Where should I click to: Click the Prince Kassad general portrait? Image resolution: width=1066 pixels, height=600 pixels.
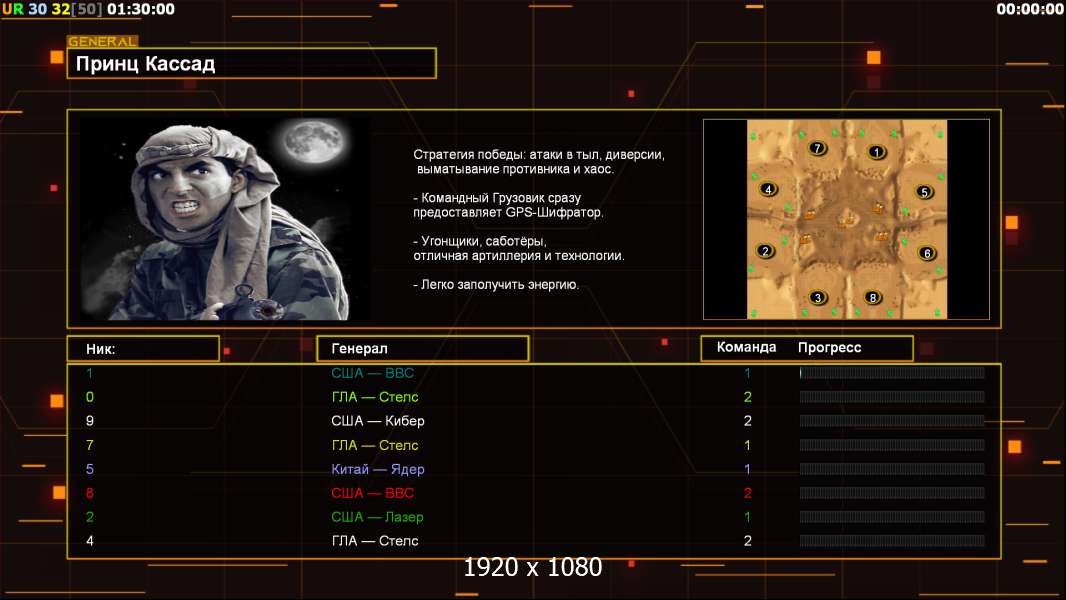226,218
